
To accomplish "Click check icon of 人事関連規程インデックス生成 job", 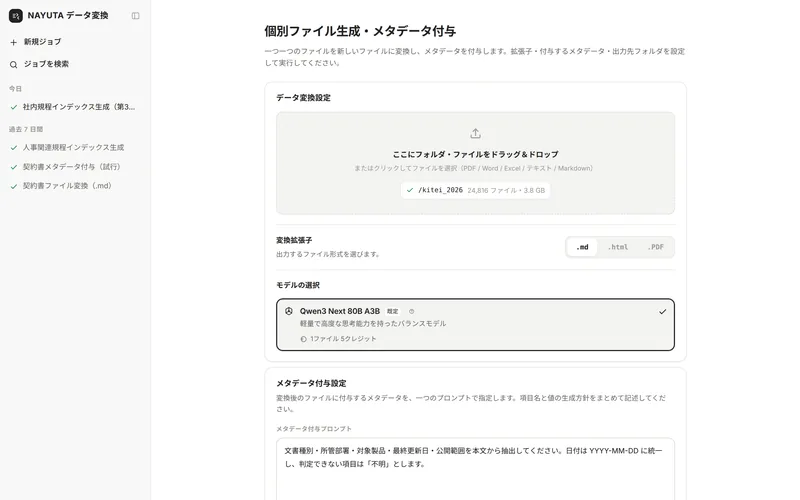I will pyautogui.click(x=14, y=147).
